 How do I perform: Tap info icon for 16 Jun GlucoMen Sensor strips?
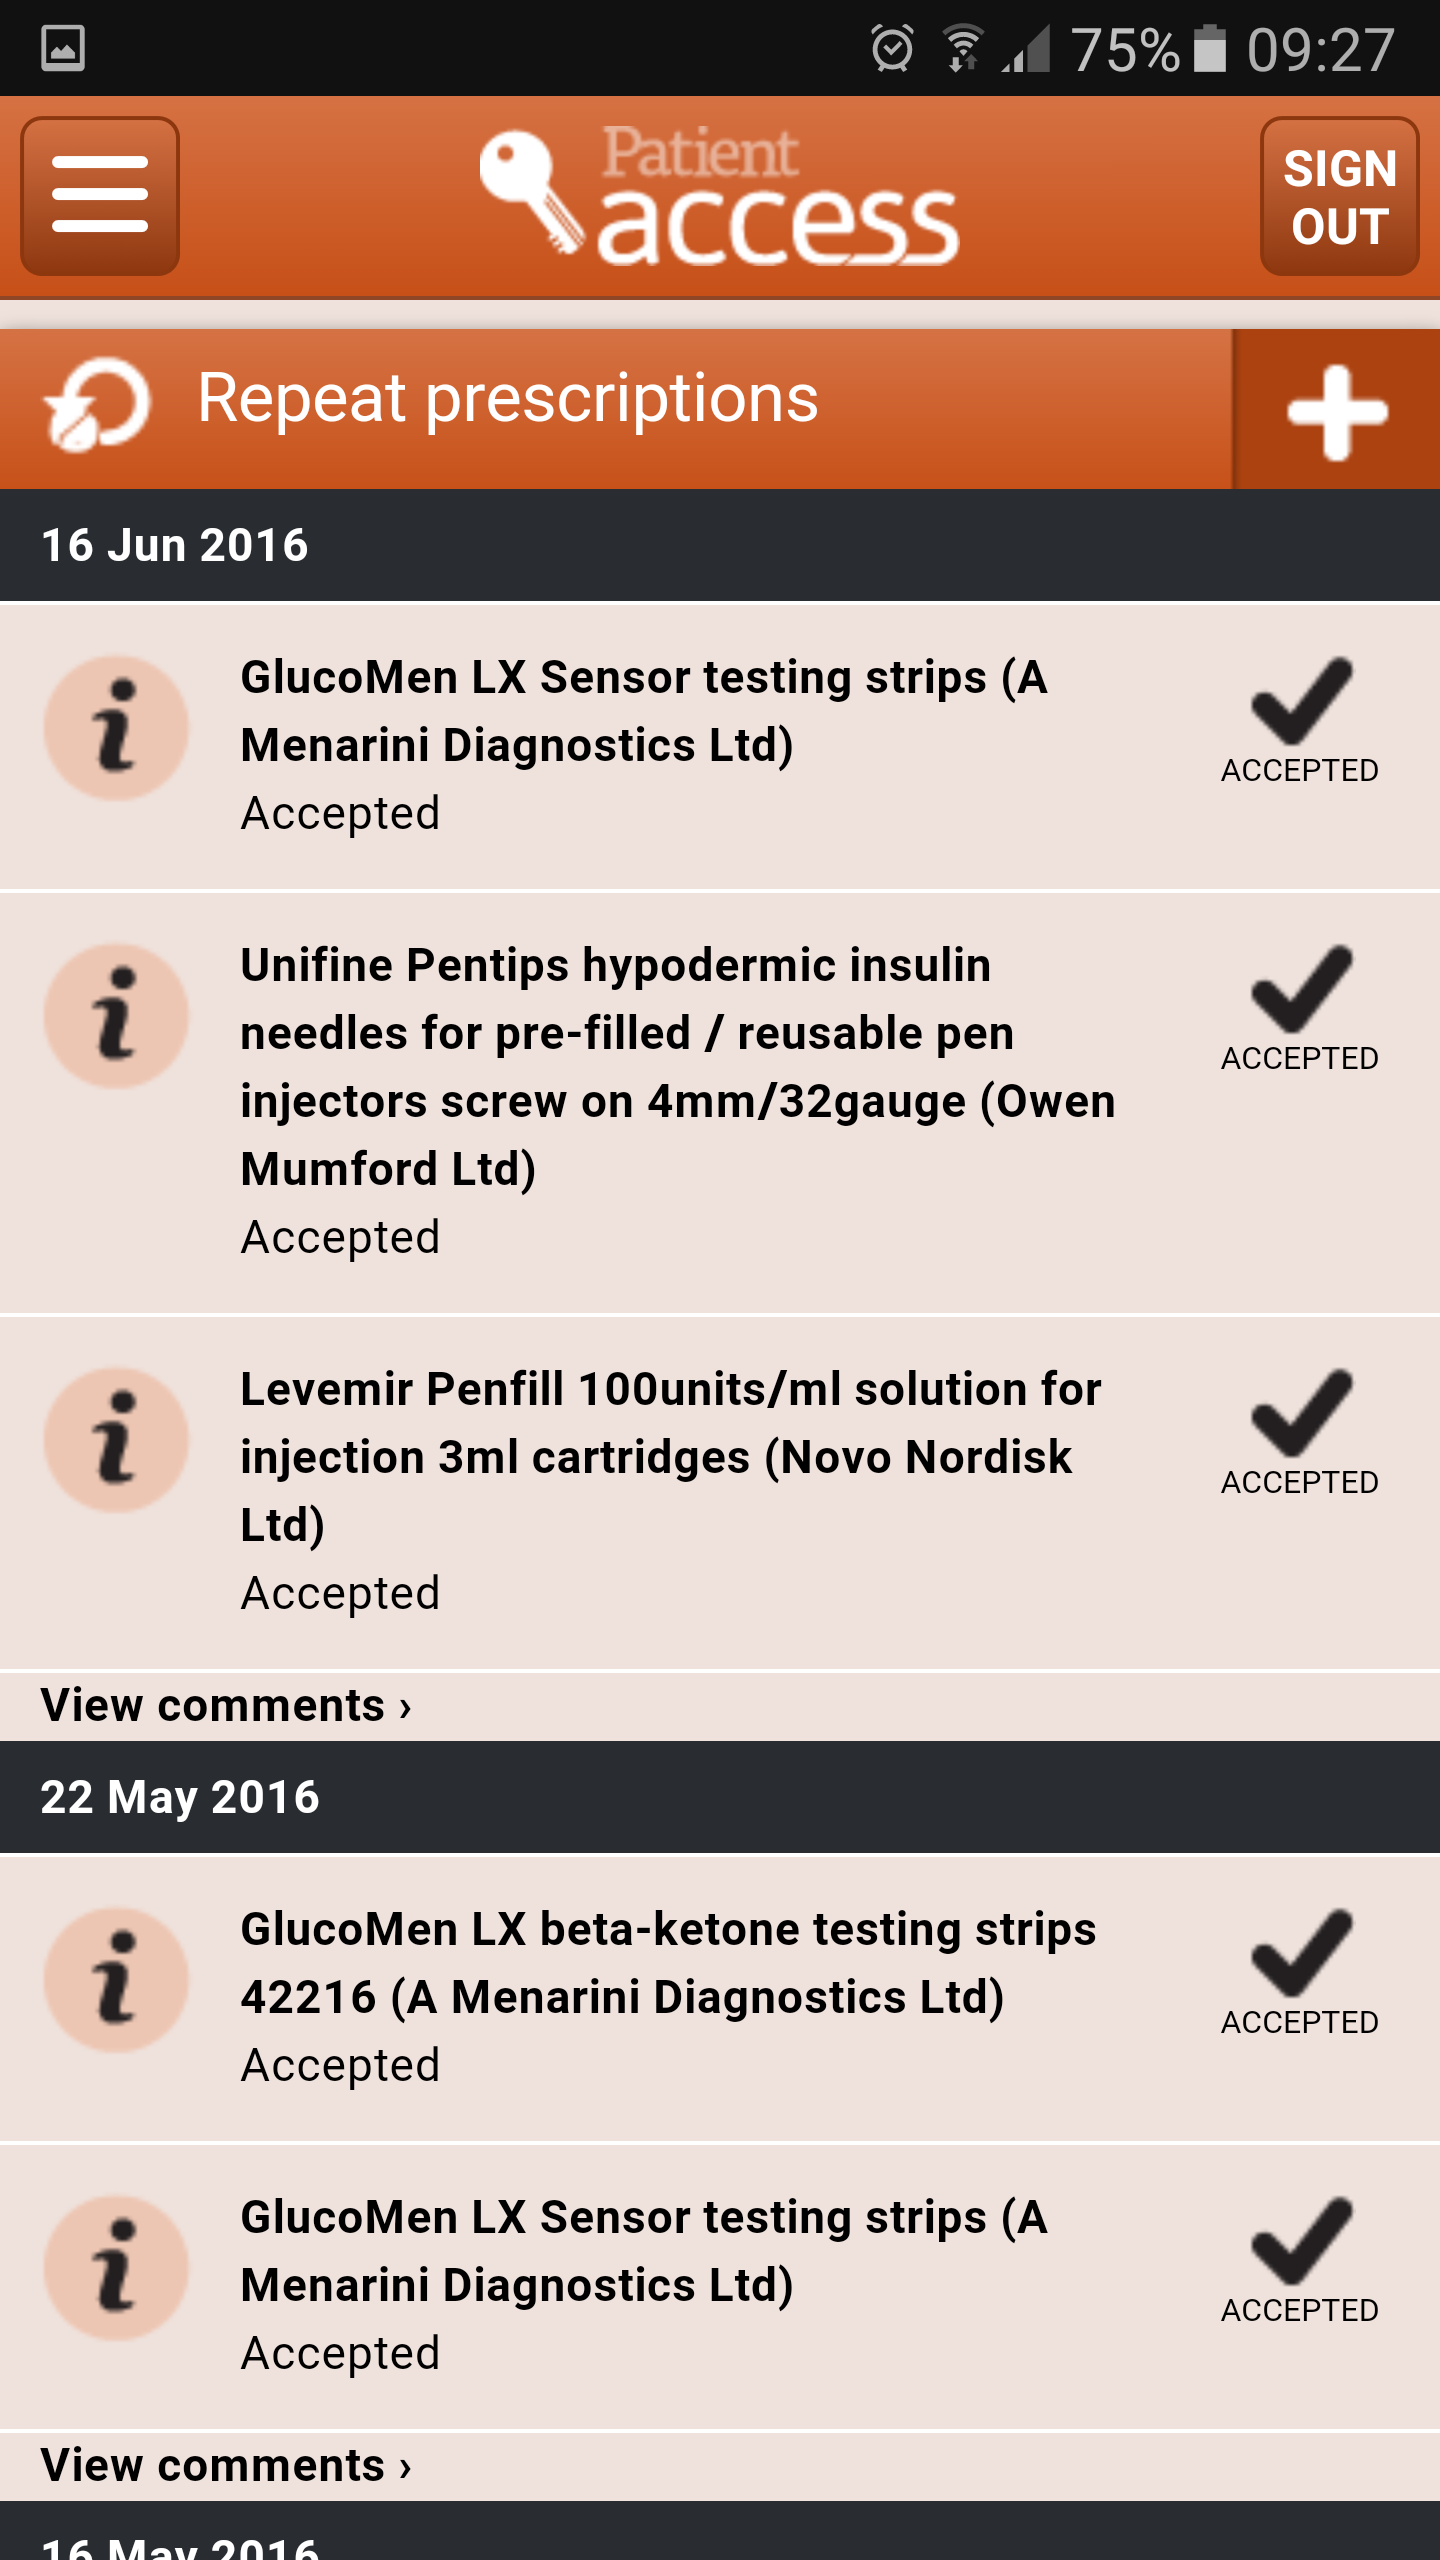117,728
